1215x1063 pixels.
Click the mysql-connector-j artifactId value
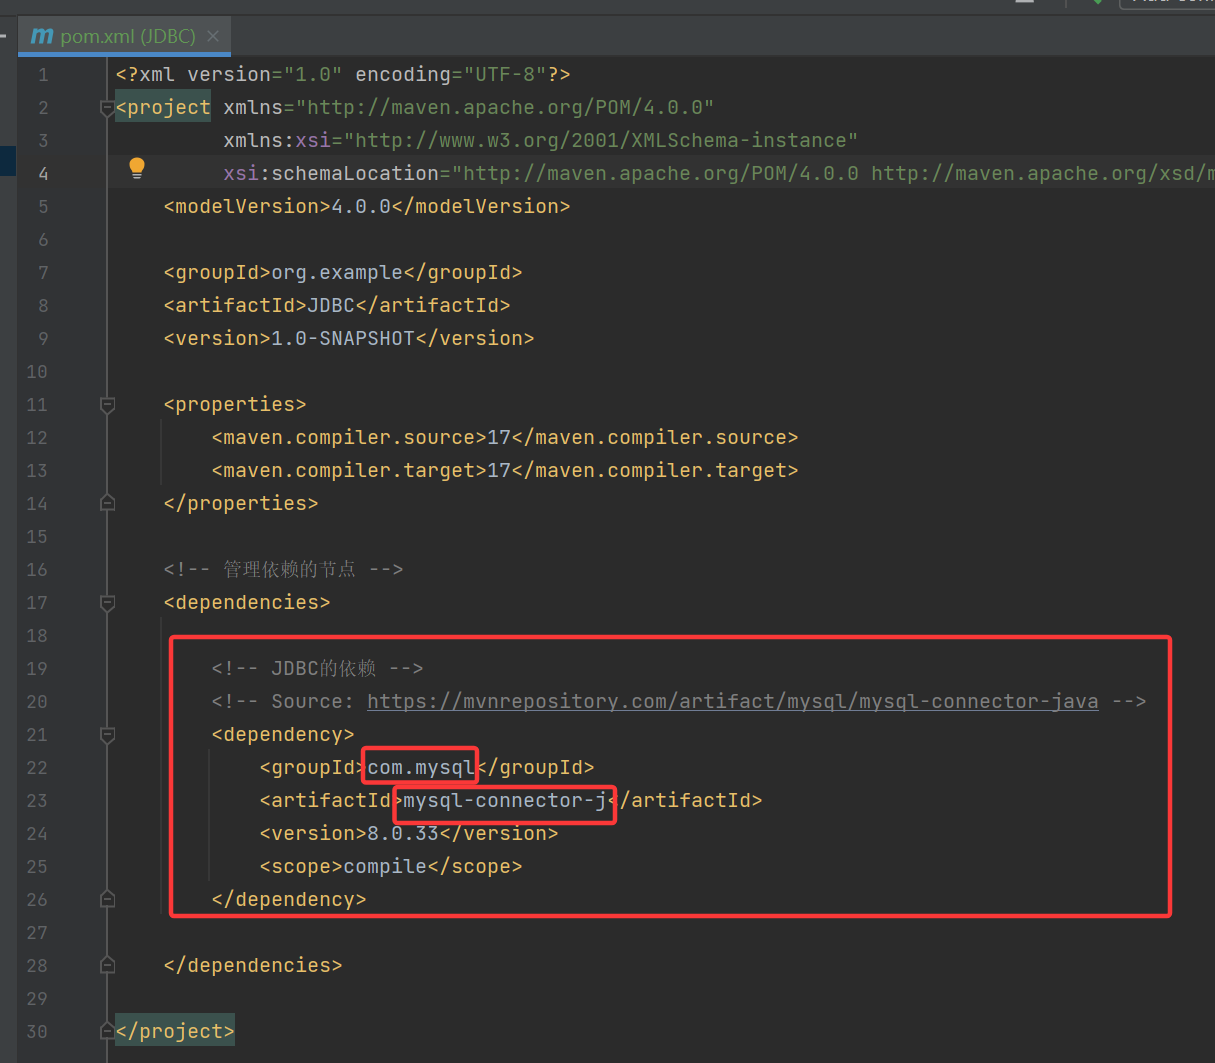(x=505, y=800)
